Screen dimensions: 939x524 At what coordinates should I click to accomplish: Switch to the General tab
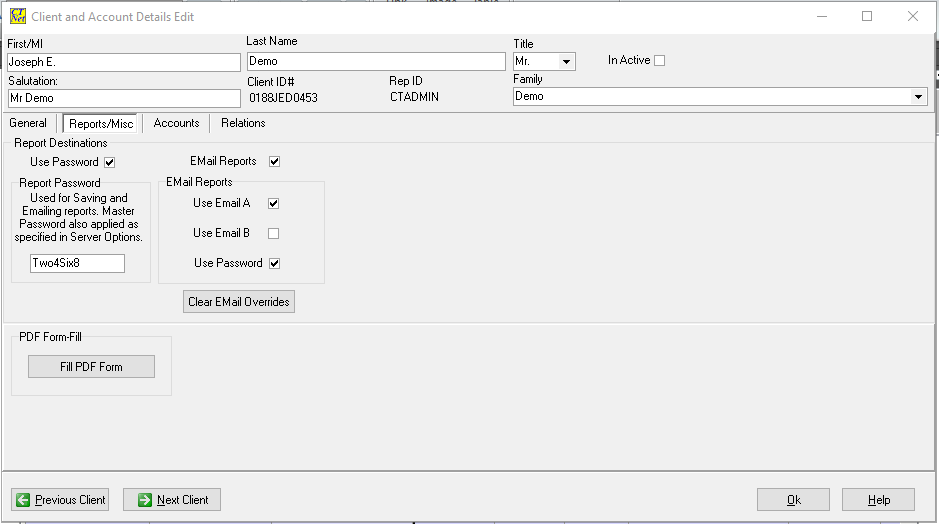click(28, 123)
